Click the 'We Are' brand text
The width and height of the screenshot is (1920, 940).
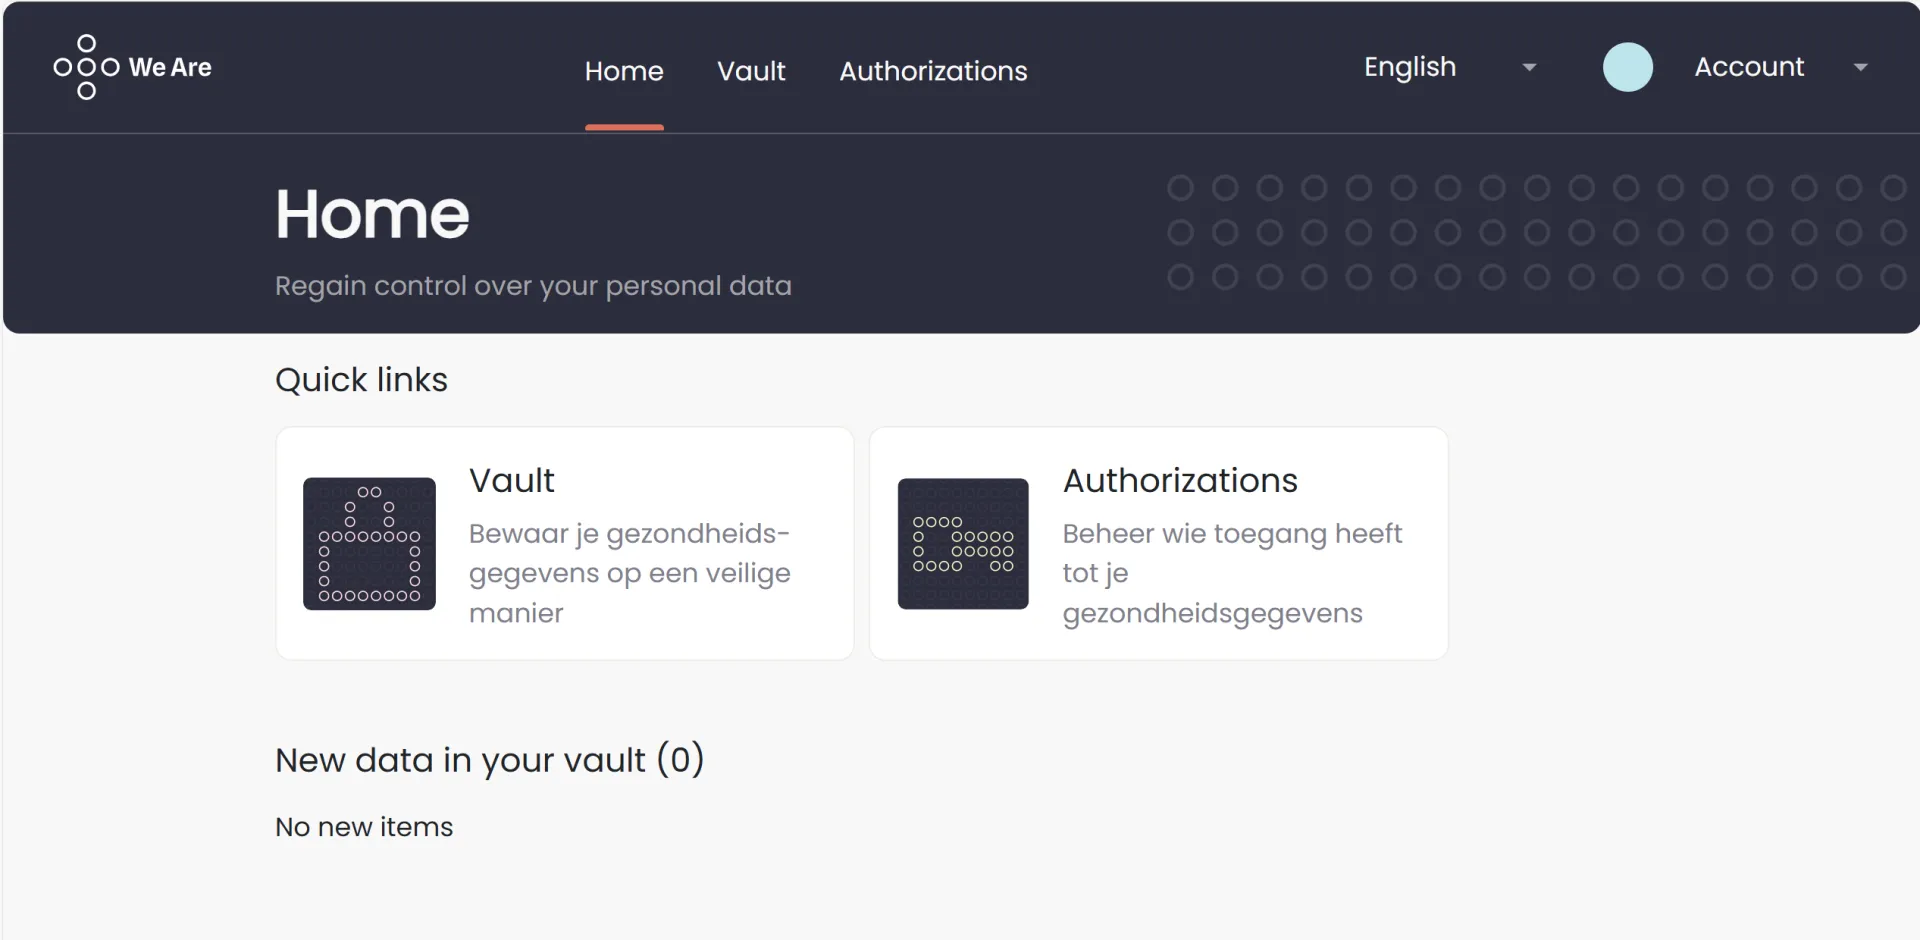click(170, 67)
